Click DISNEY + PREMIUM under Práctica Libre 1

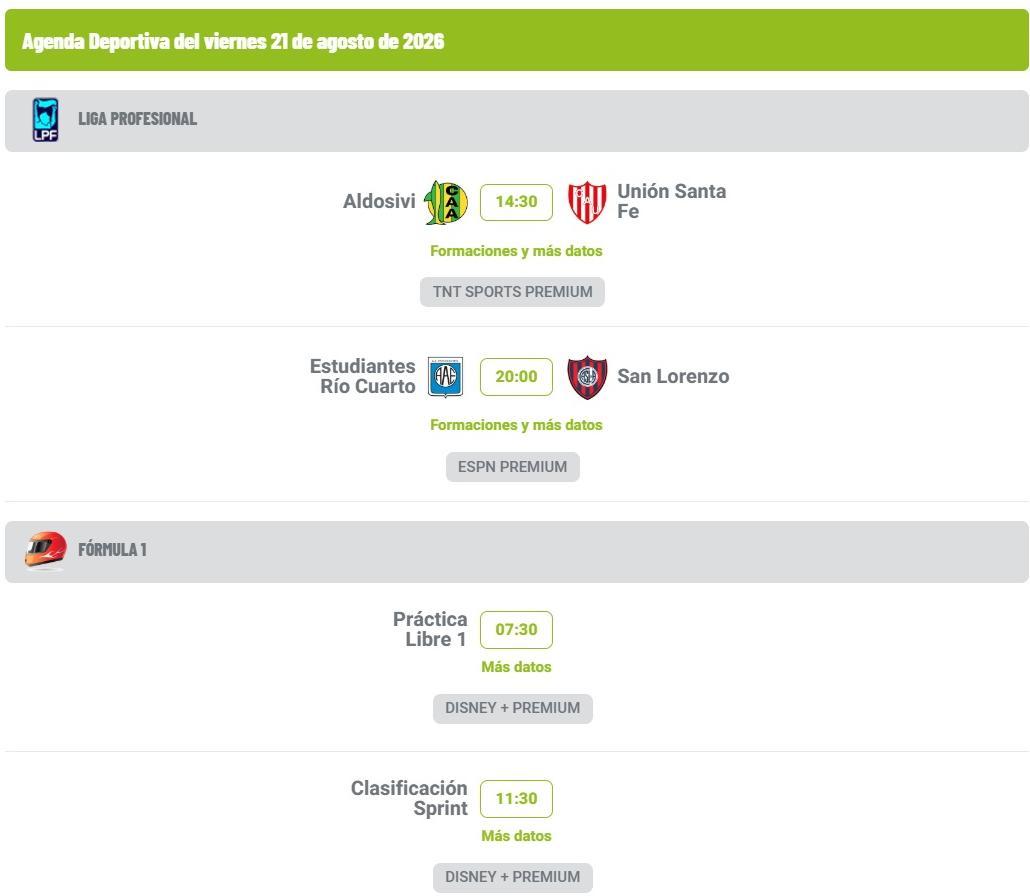pyautogui.click(x=512, y=708)
